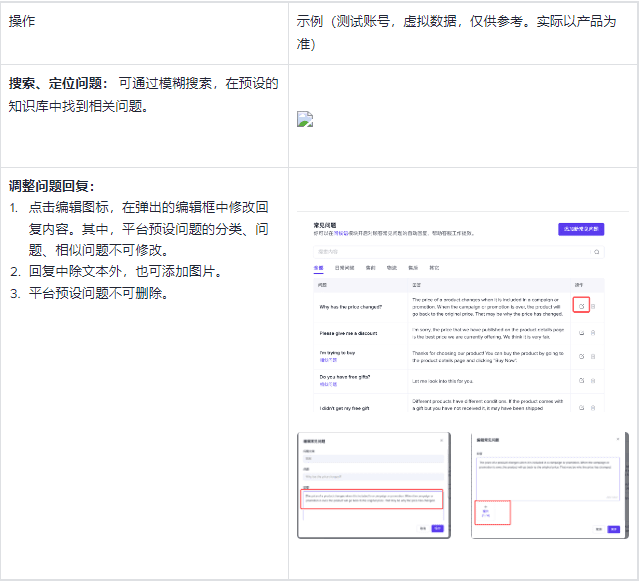Delete the 'Do you have free gifts?' row
640x585 pixels.
point(593,380)
